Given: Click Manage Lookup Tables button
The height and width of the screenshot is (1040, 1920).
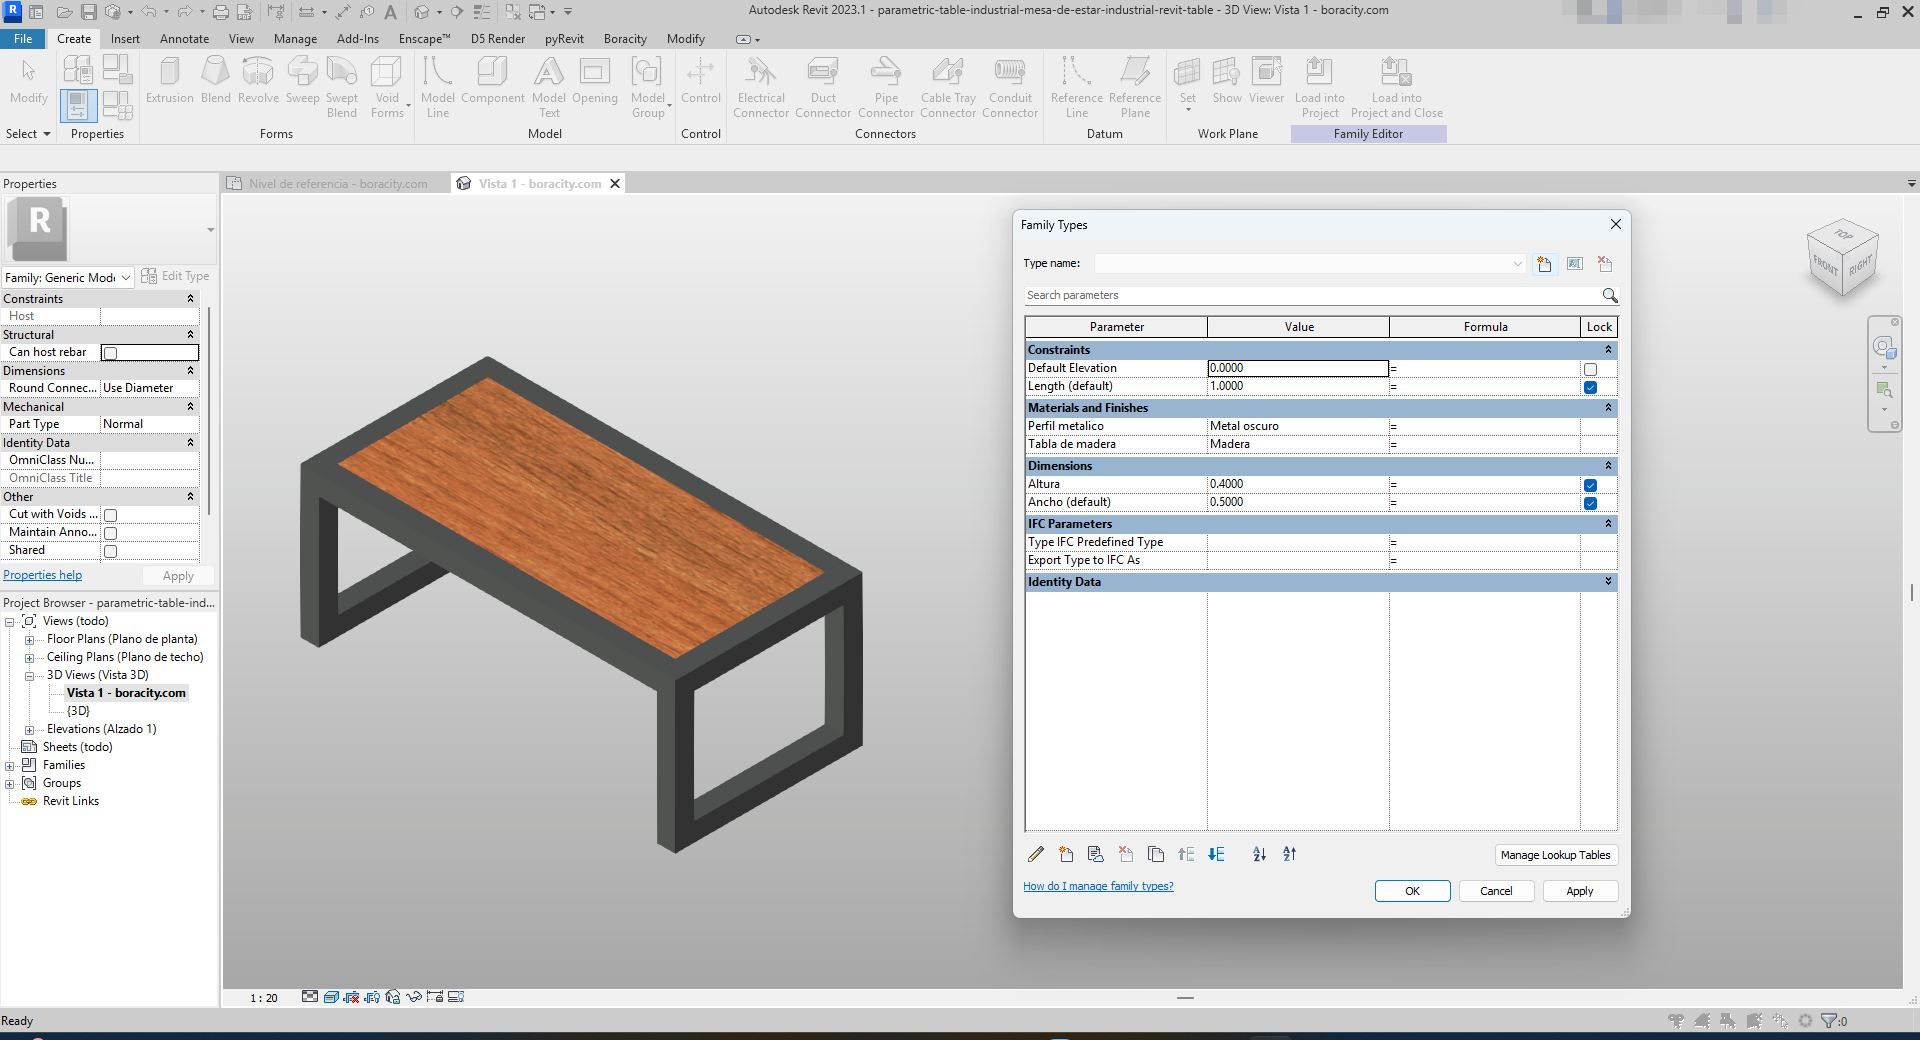Looking at the screenshot, I should pyautogui.click(x=1555, y=855).
